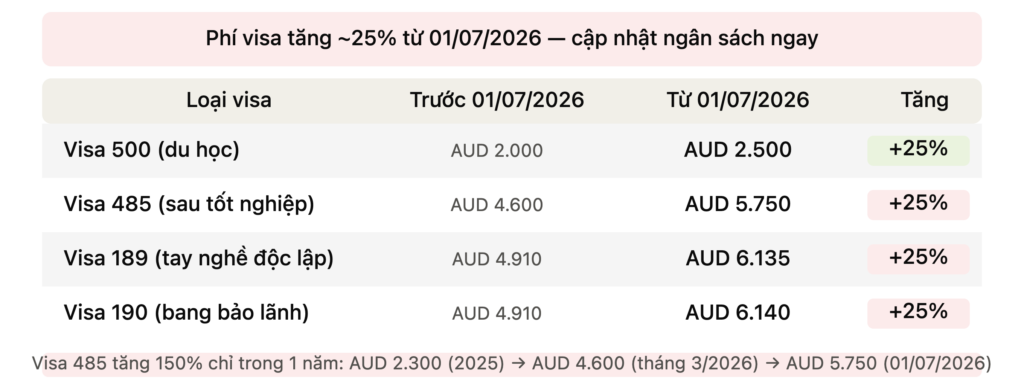Click the Visa 485 150% increase footnote
Screen dimensions: 1024x392
coord(511,363)
